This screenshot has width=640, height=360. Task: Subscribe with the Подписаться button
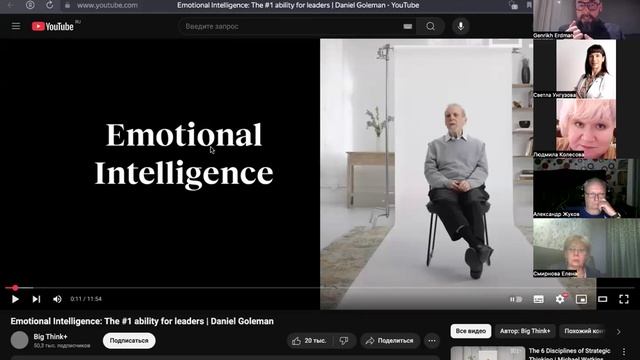[129, 340]
